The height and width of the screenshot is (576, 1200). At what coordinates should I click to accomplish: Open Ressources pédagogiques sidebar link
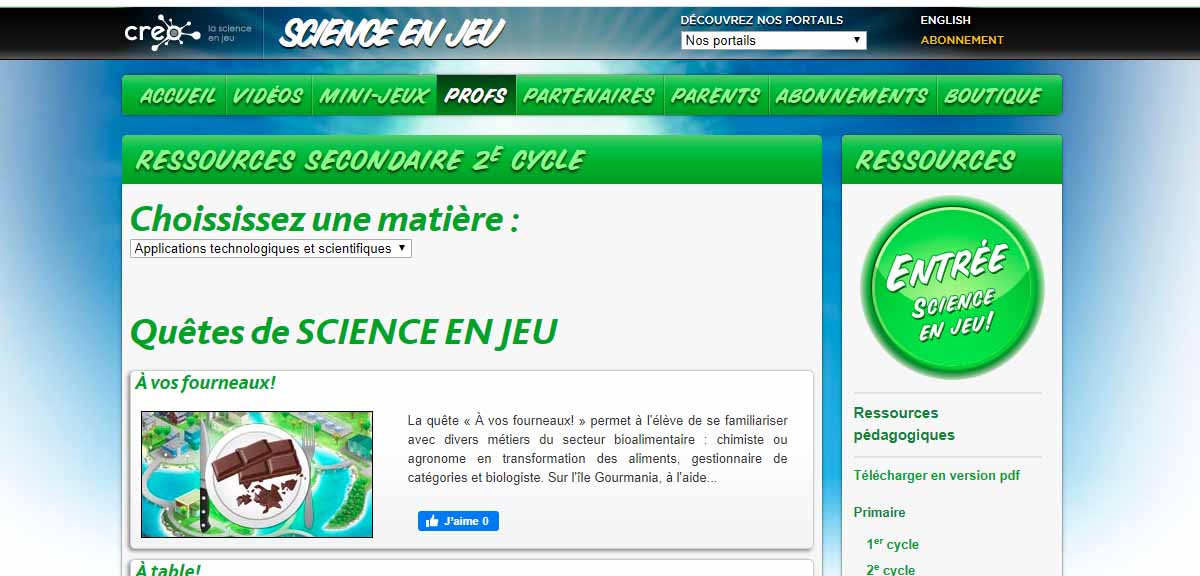pos(904,424)
